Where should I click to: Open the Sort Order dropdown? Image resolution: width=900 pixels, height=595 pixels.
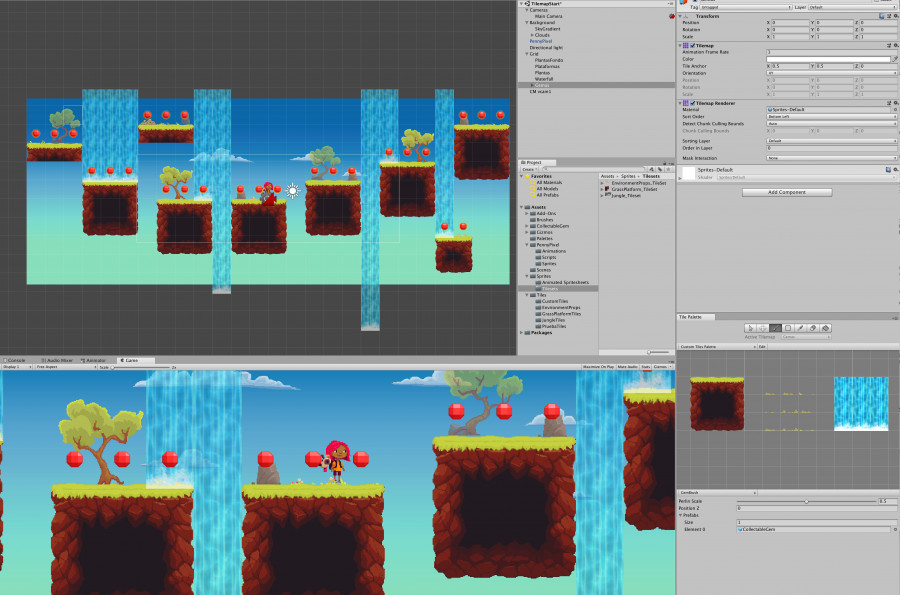(832, 116)
